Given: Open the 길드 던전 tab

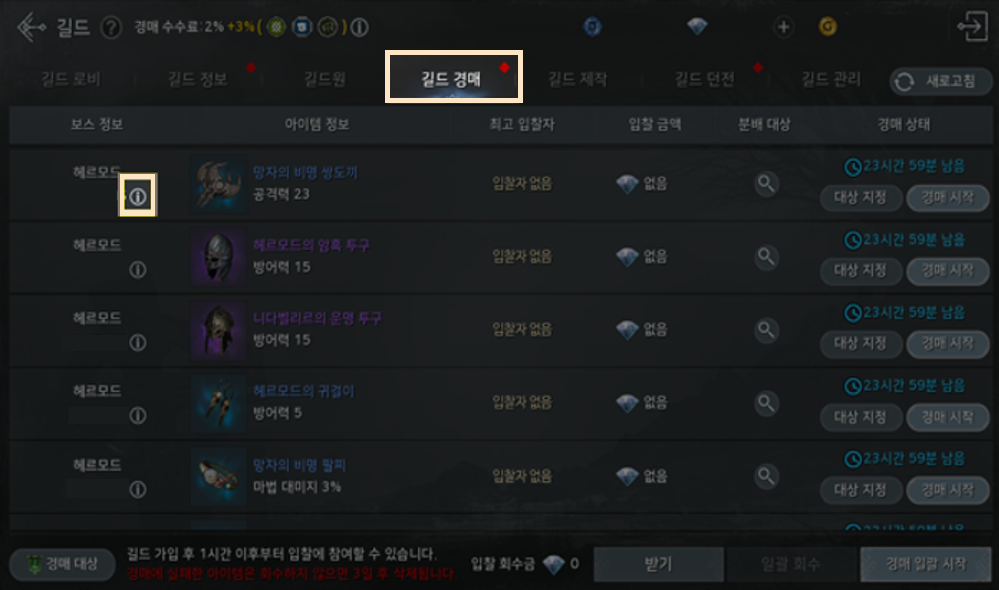Looking at the screenshot, I should tap(705, 79).
